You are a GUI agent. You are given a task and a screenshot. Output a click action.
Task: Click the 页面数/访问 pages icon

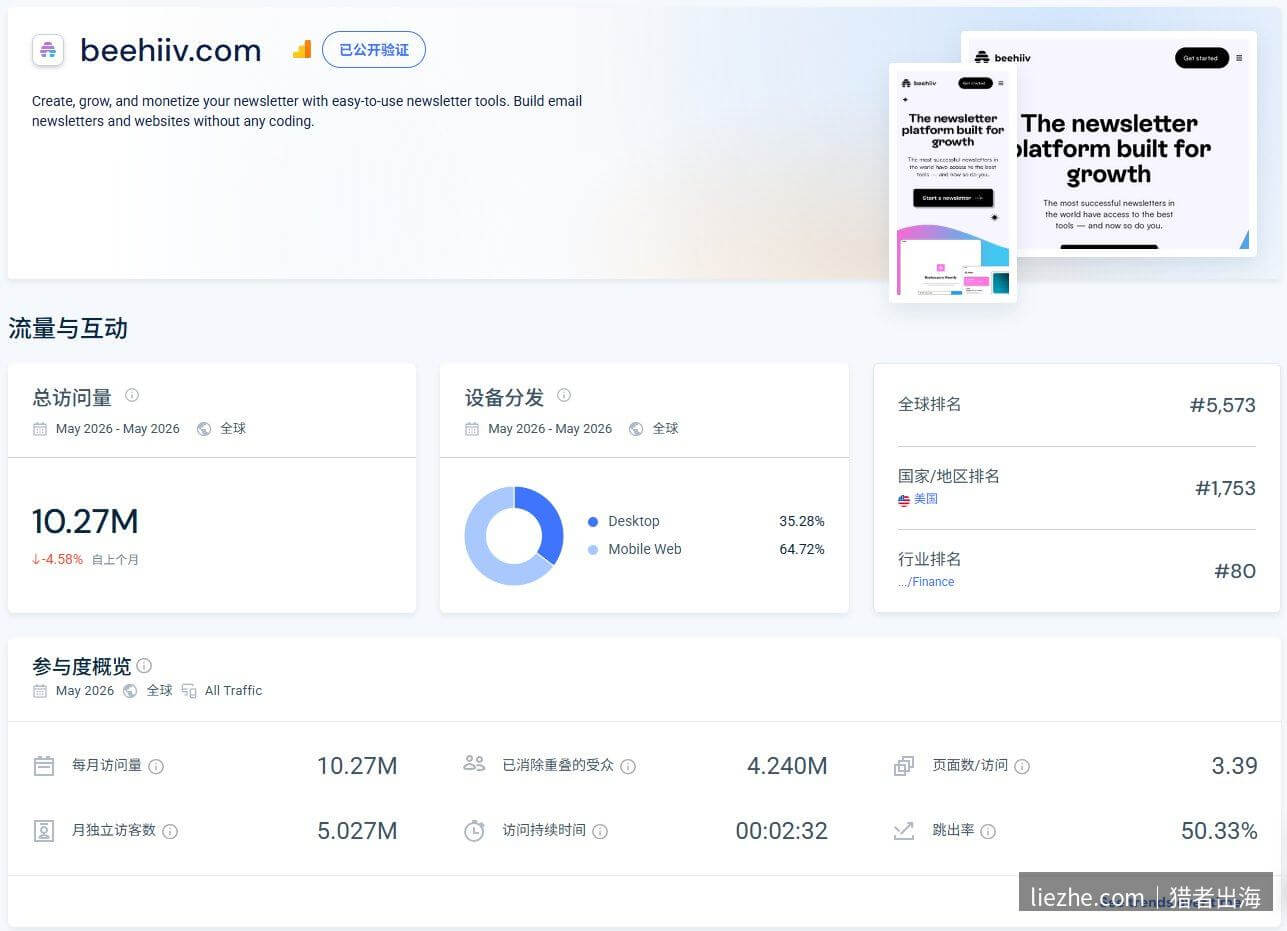pyautogui.click(x=904, y=766)
